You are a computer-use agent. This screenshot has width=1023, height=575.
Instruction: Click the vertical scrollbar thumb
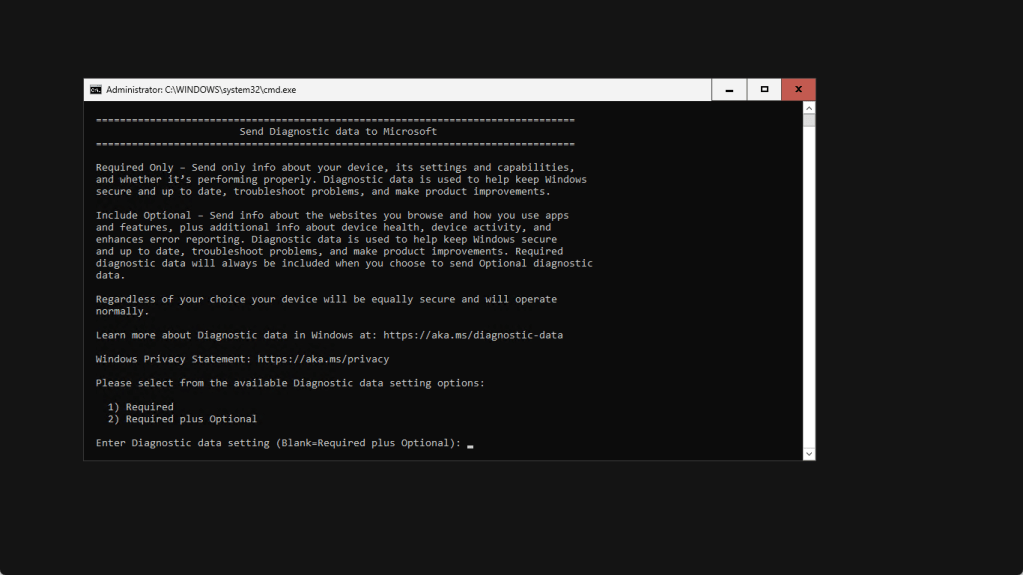pos(809,121)
